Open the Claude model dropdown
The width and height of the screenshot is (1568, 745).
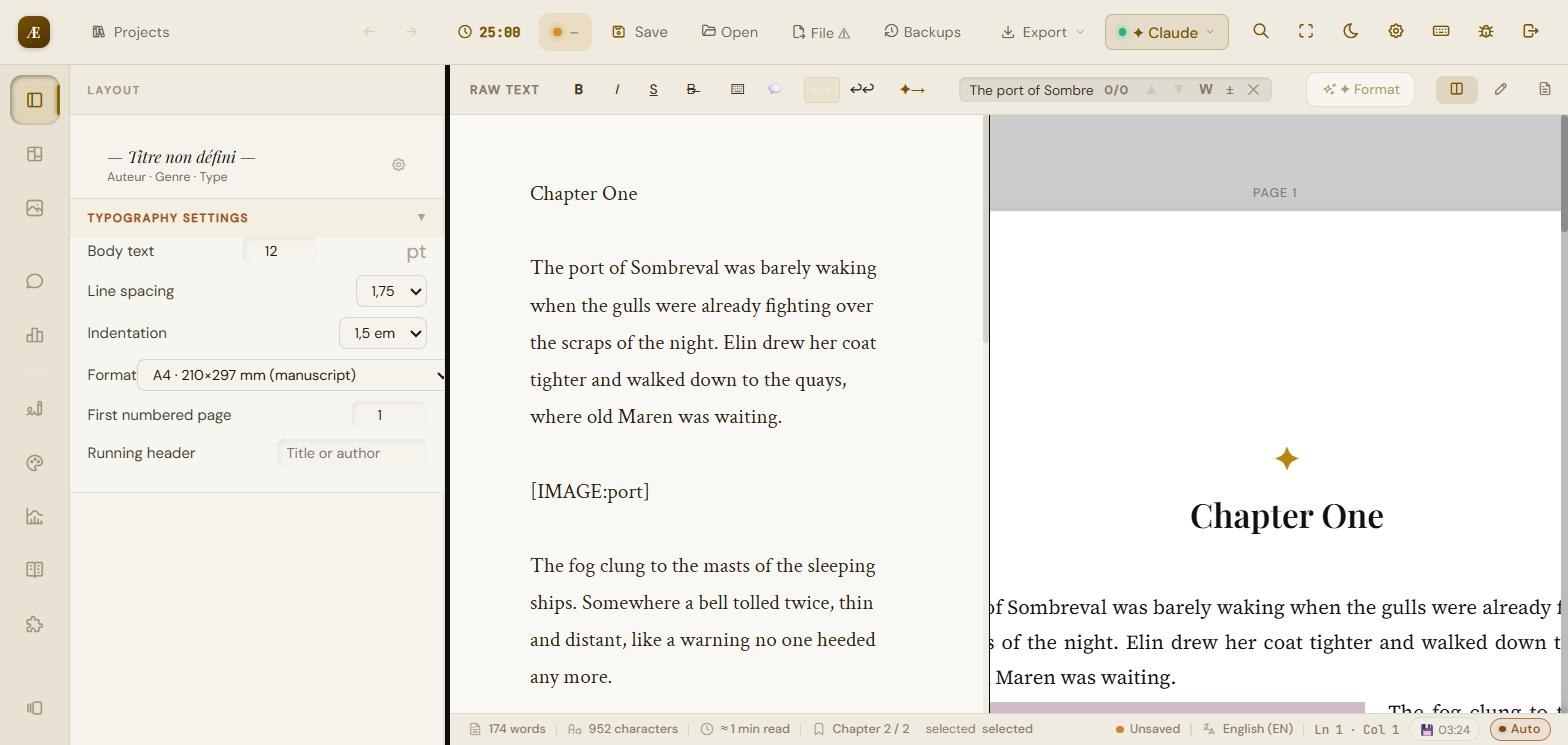[x=1166, y=32]
